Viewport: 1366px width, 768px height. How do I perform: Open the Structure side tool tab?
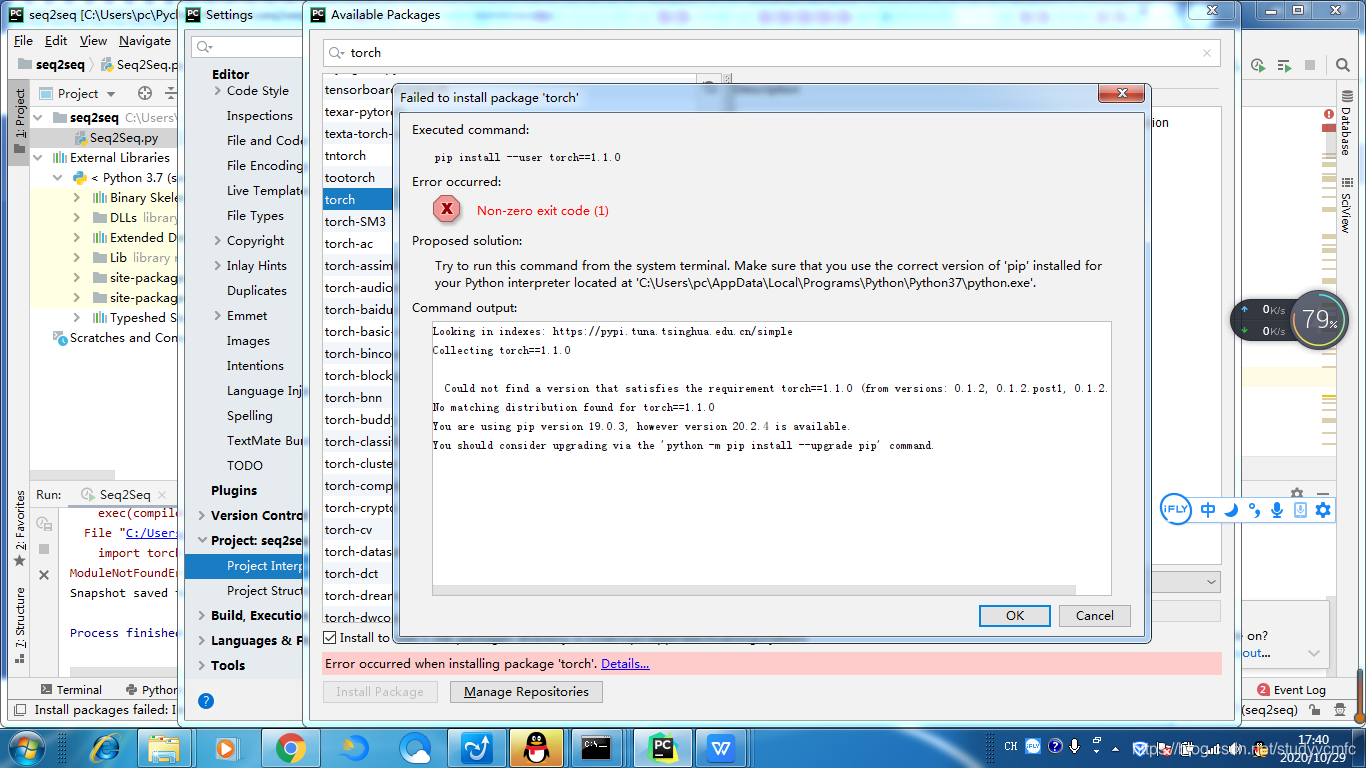click(x=19, y=626)
